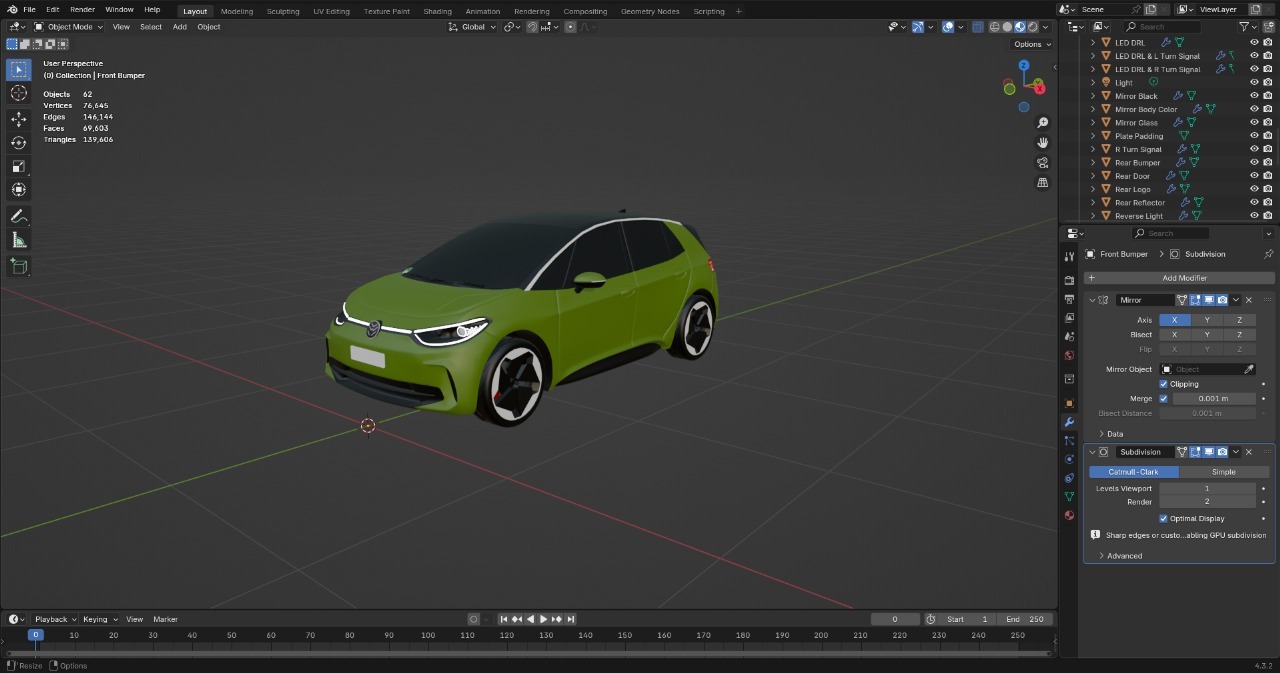Switch to orthographic view grid icon
Viewport: 1280px width, 673px height.
click(x=1042, y=183)
